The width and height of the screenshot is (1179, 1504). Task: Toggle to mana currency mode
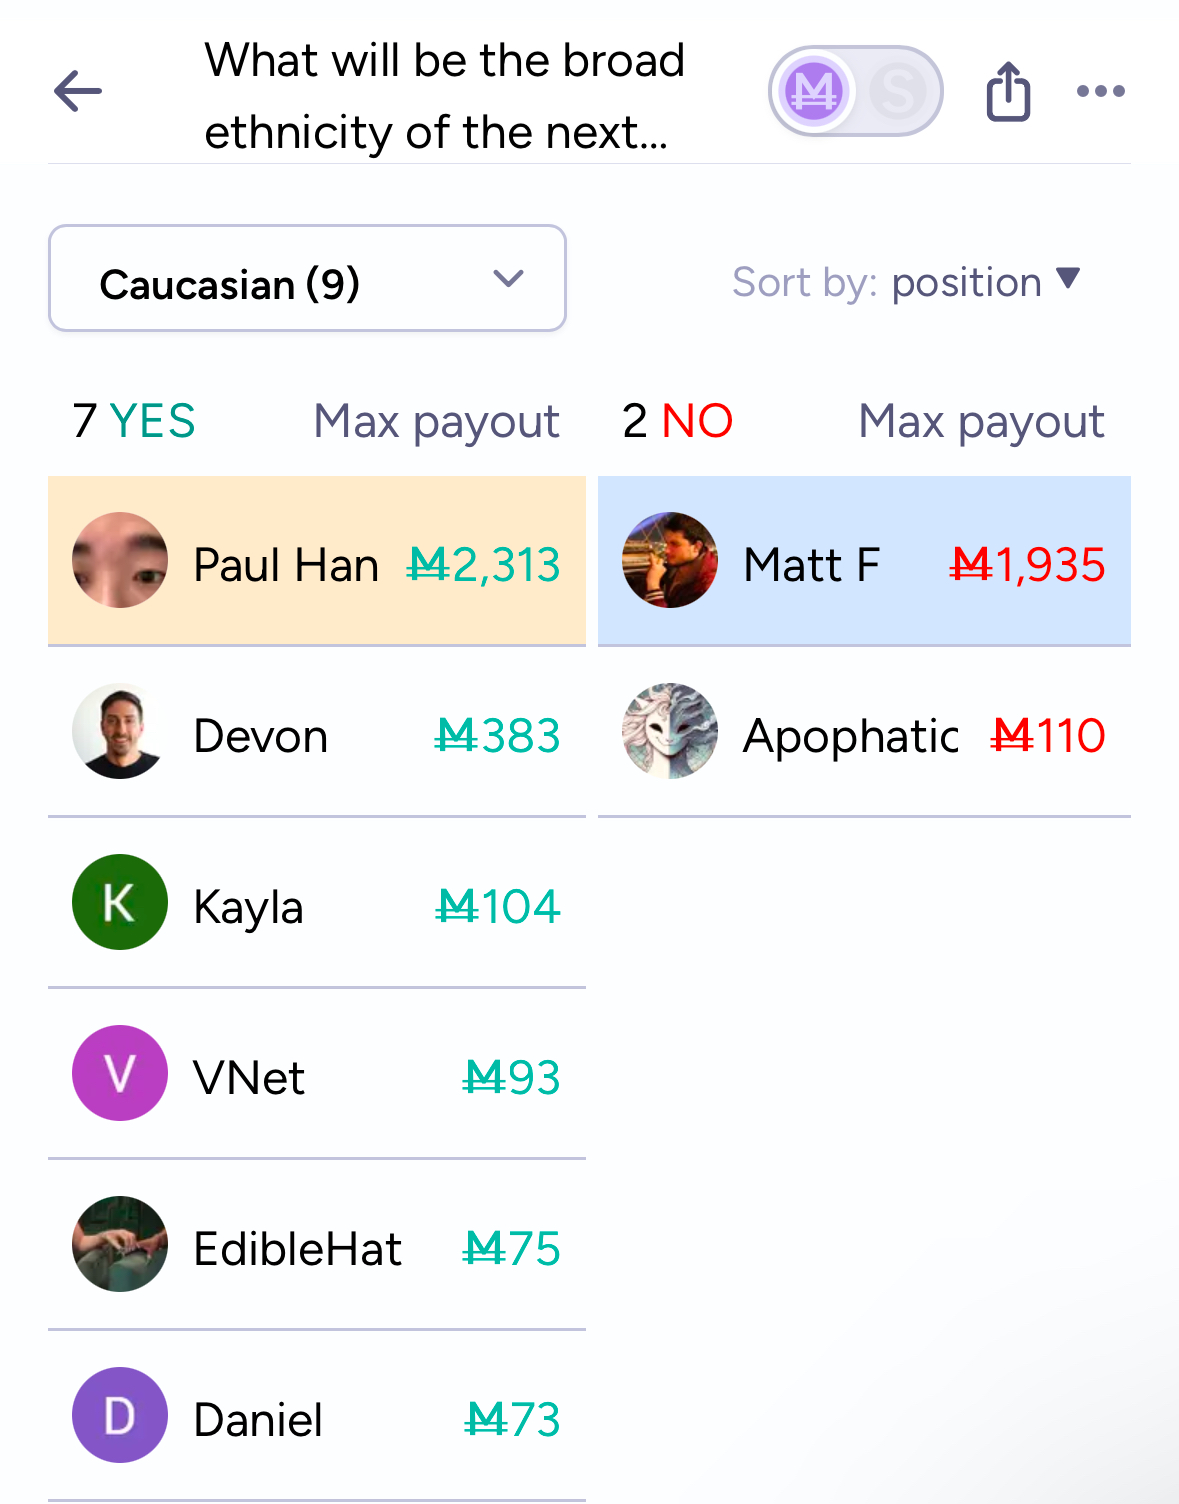point(814,92)
